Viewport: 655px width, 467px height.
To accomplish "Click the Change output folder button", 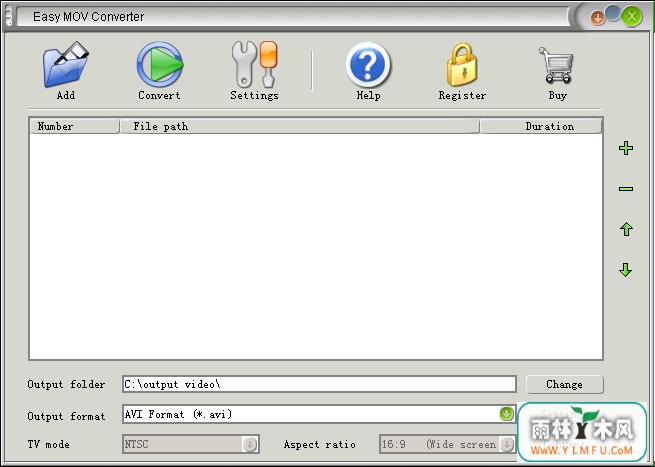I will tap(564, 384).
